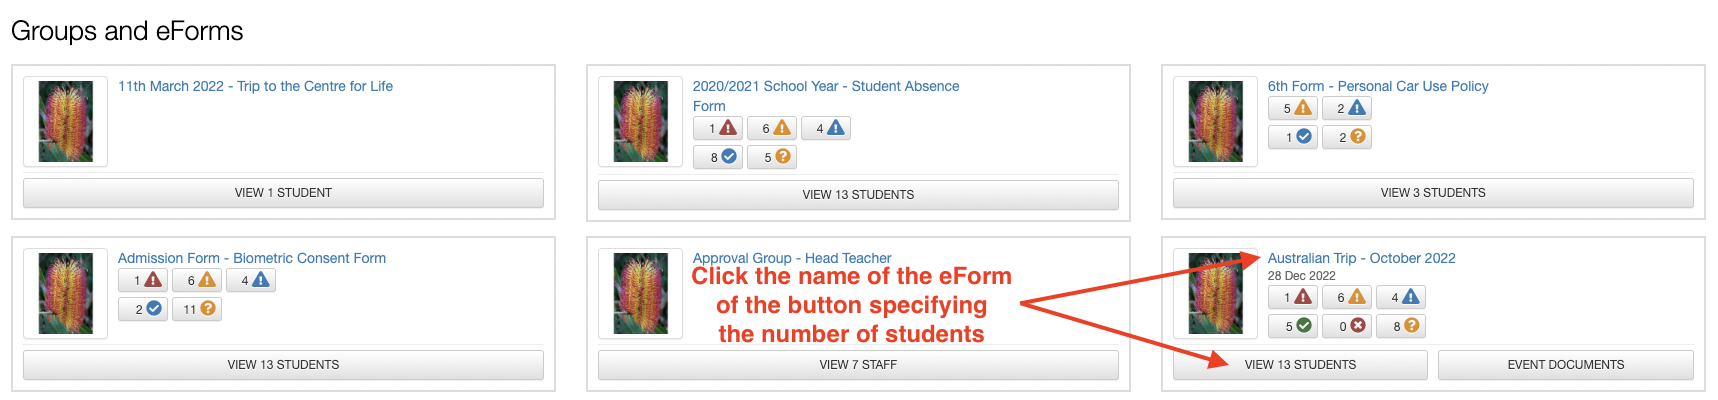The width and height of the screenshot is (1718, 400).
Task: Click orange question badge showing 8 in Australian Trip card
Action: coord(1401,326)
